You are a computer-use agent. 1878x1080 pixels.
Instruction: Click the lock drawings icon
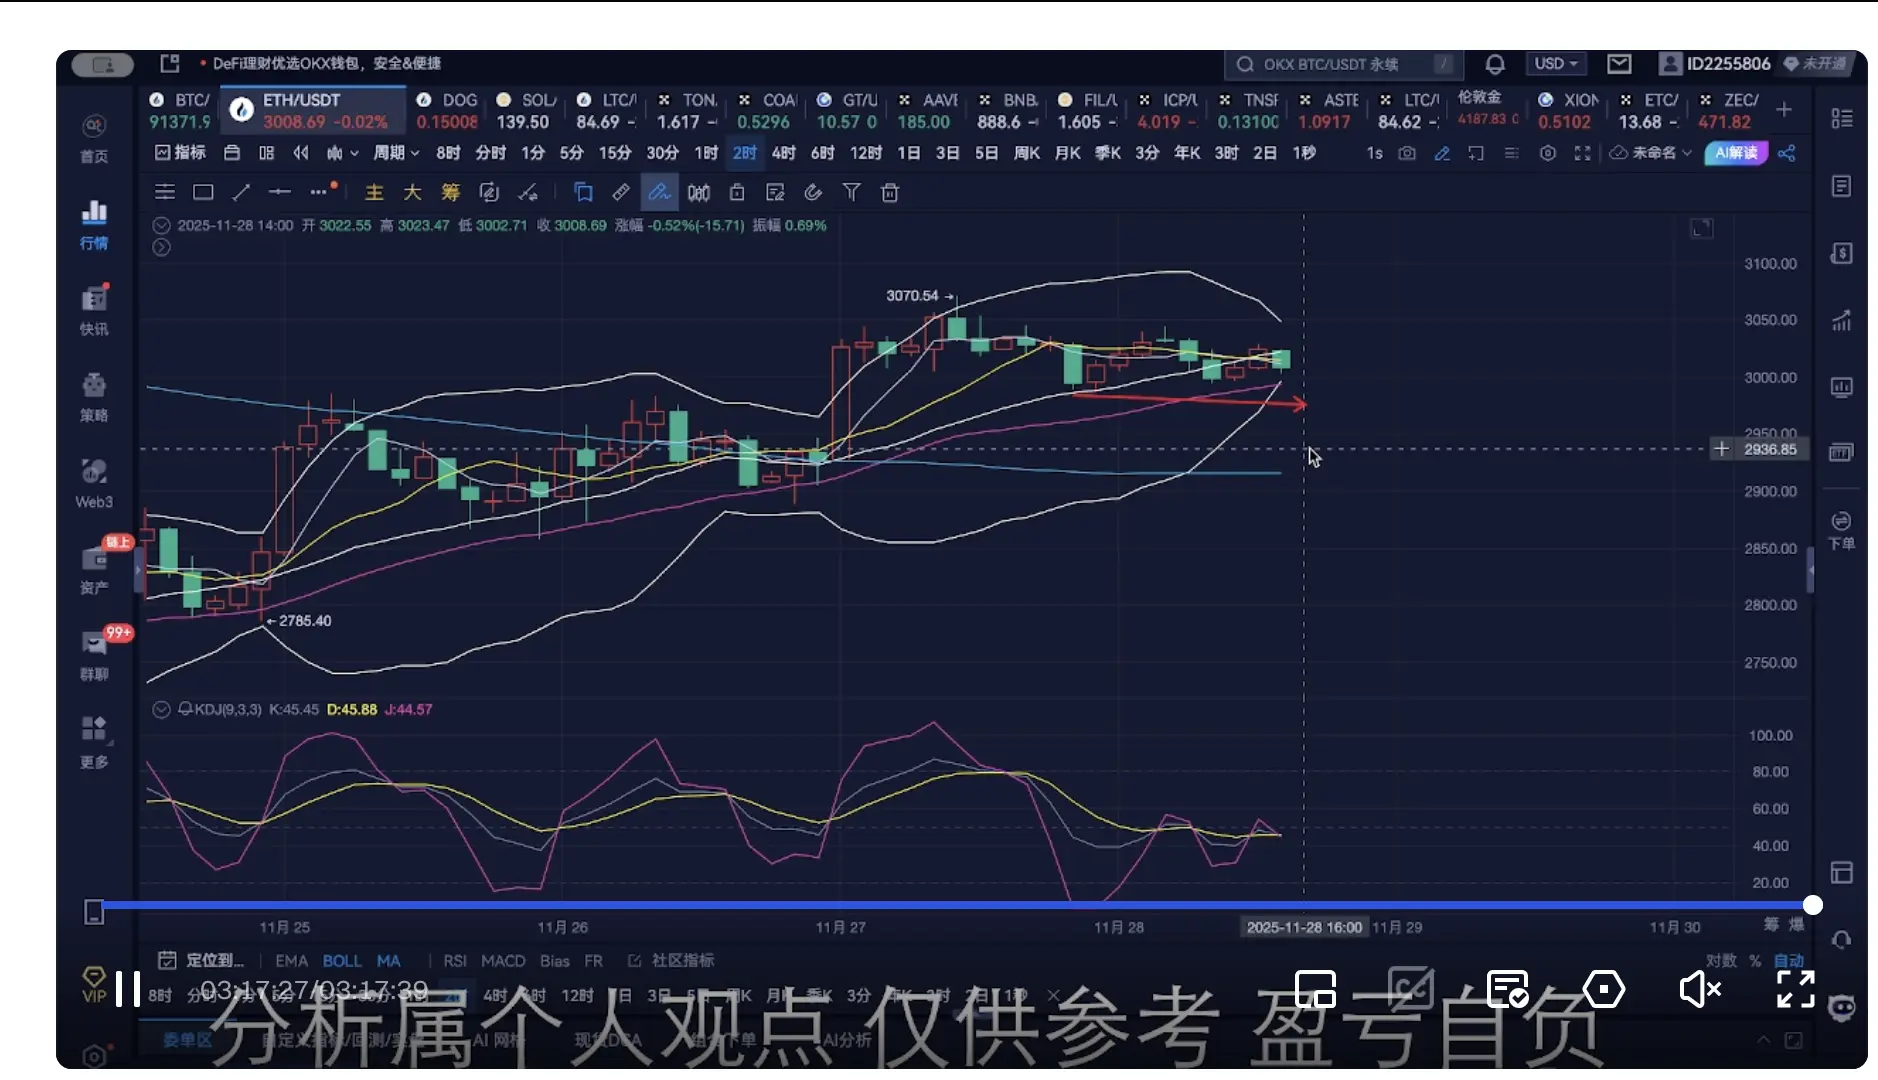point(737,192)
